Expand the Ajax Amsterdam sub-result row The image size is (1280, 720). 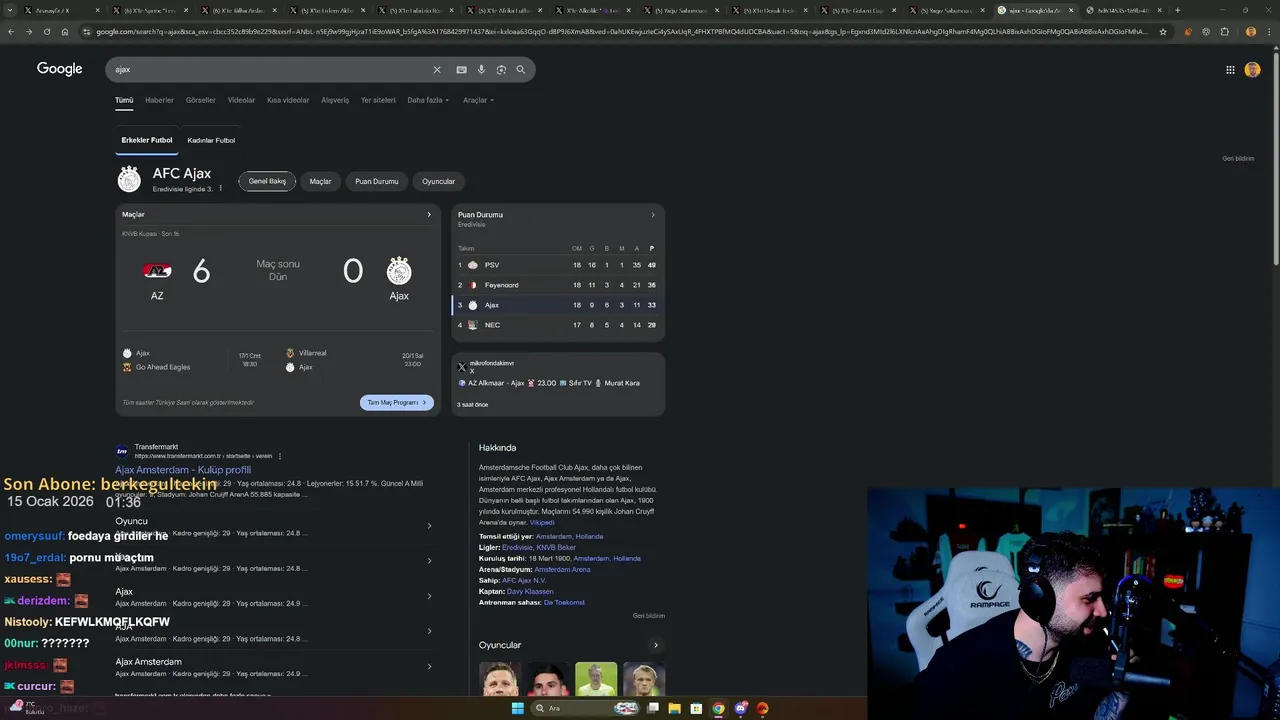click(429, 666)
